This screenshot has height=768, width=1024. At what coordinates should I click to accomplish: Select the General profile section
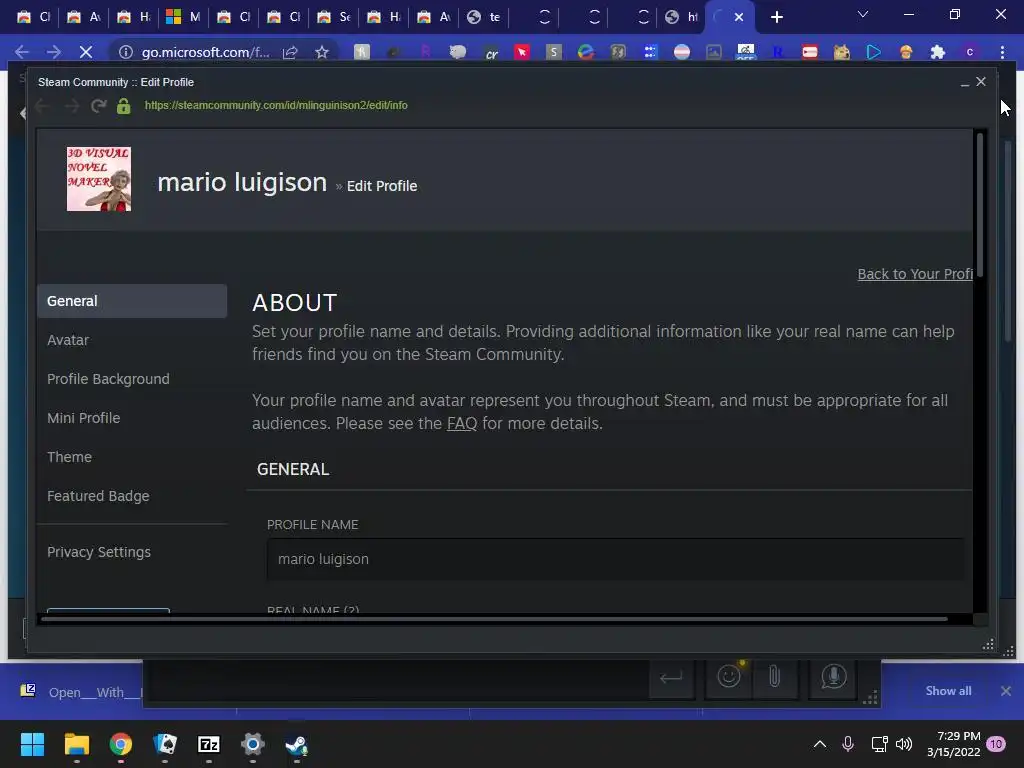(132, 301)
